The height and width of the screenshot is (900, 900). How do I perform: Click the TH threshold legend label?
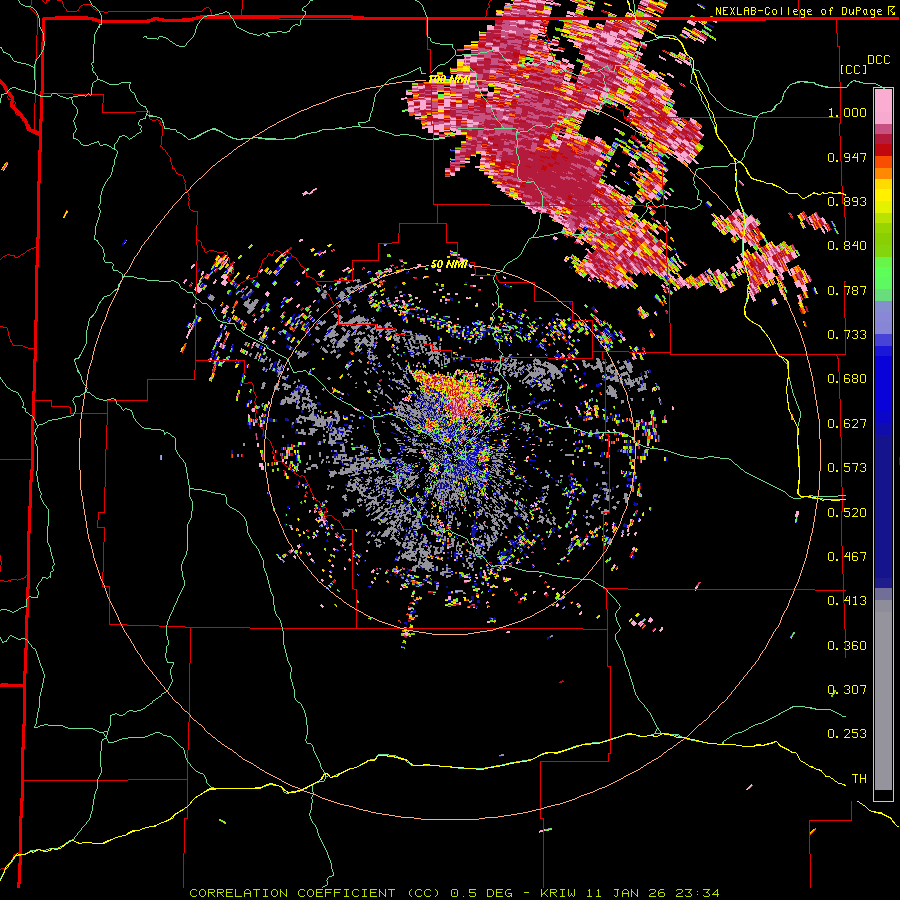859,779
